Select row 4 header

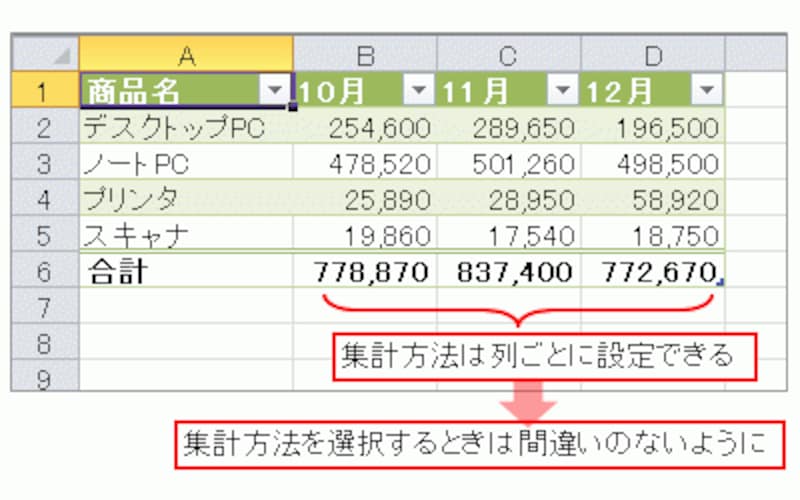tap(45, 197)
